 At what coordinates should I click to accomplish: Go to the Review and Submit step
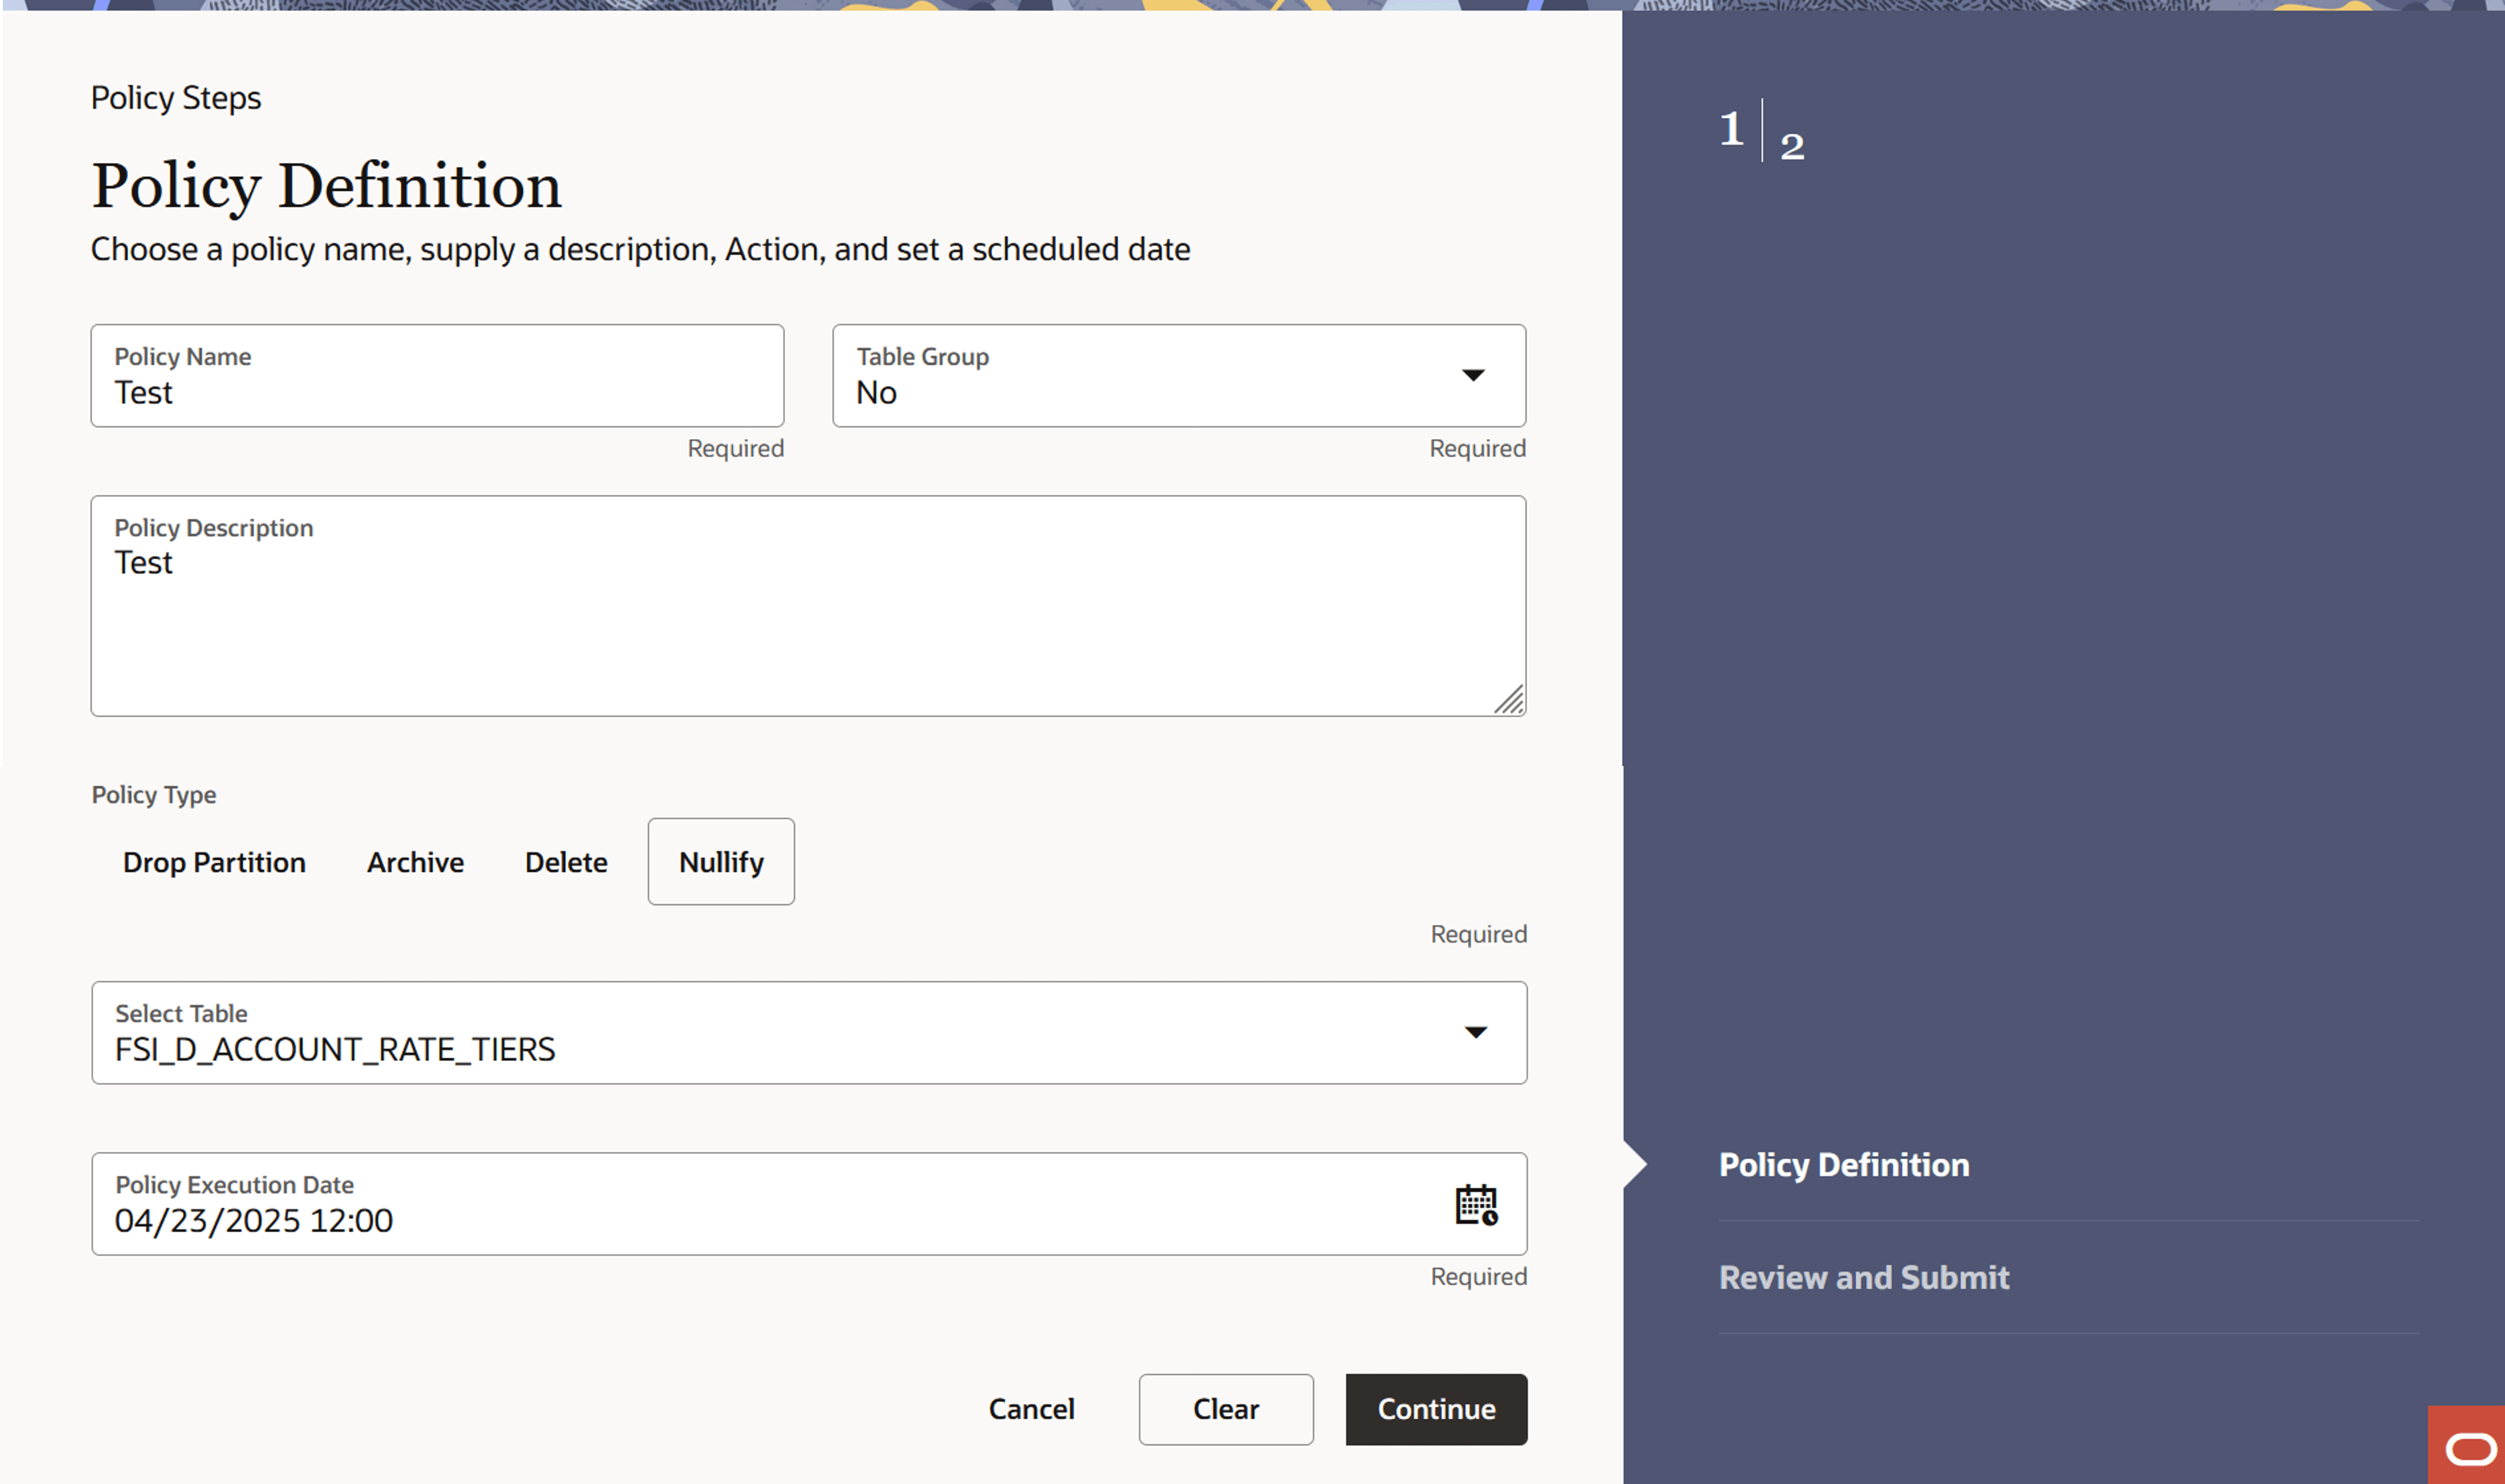coord(1863,1277)
